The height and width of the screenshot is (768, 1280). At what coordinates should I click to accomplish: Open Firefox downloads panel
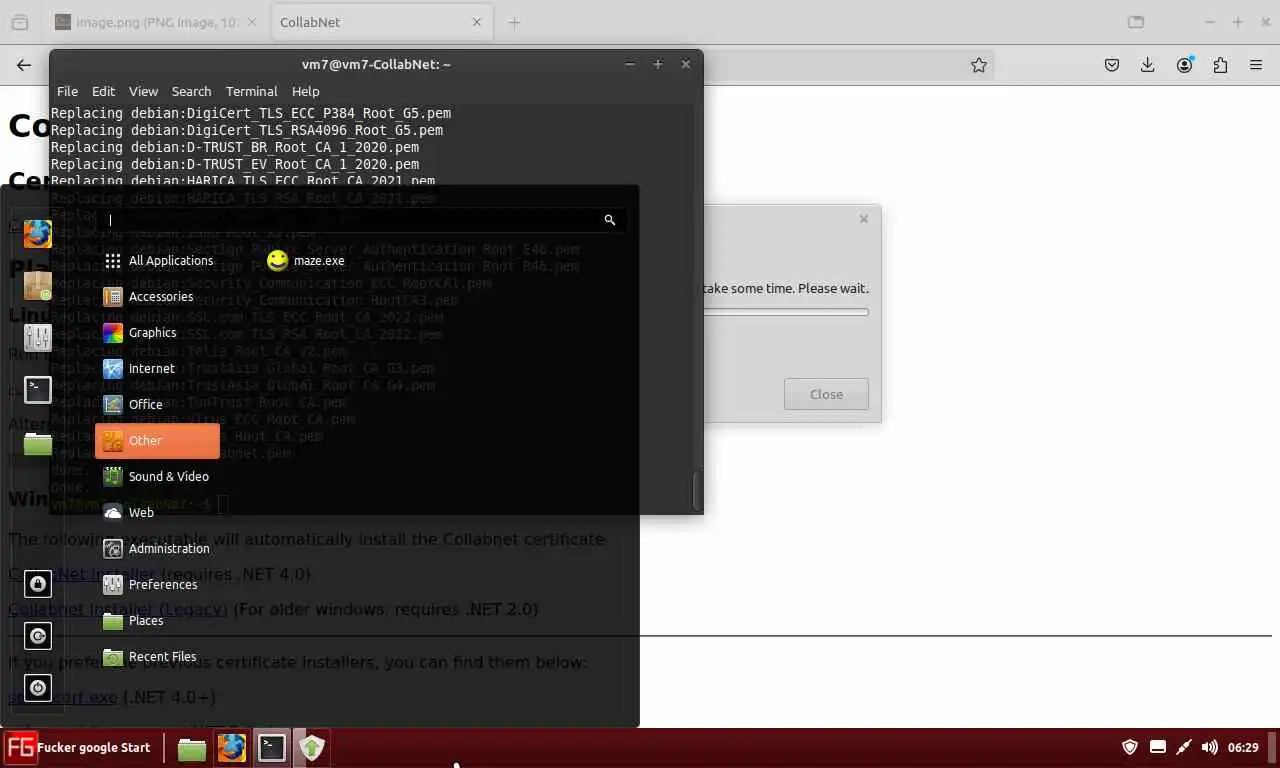click(x=1148, y=65)
